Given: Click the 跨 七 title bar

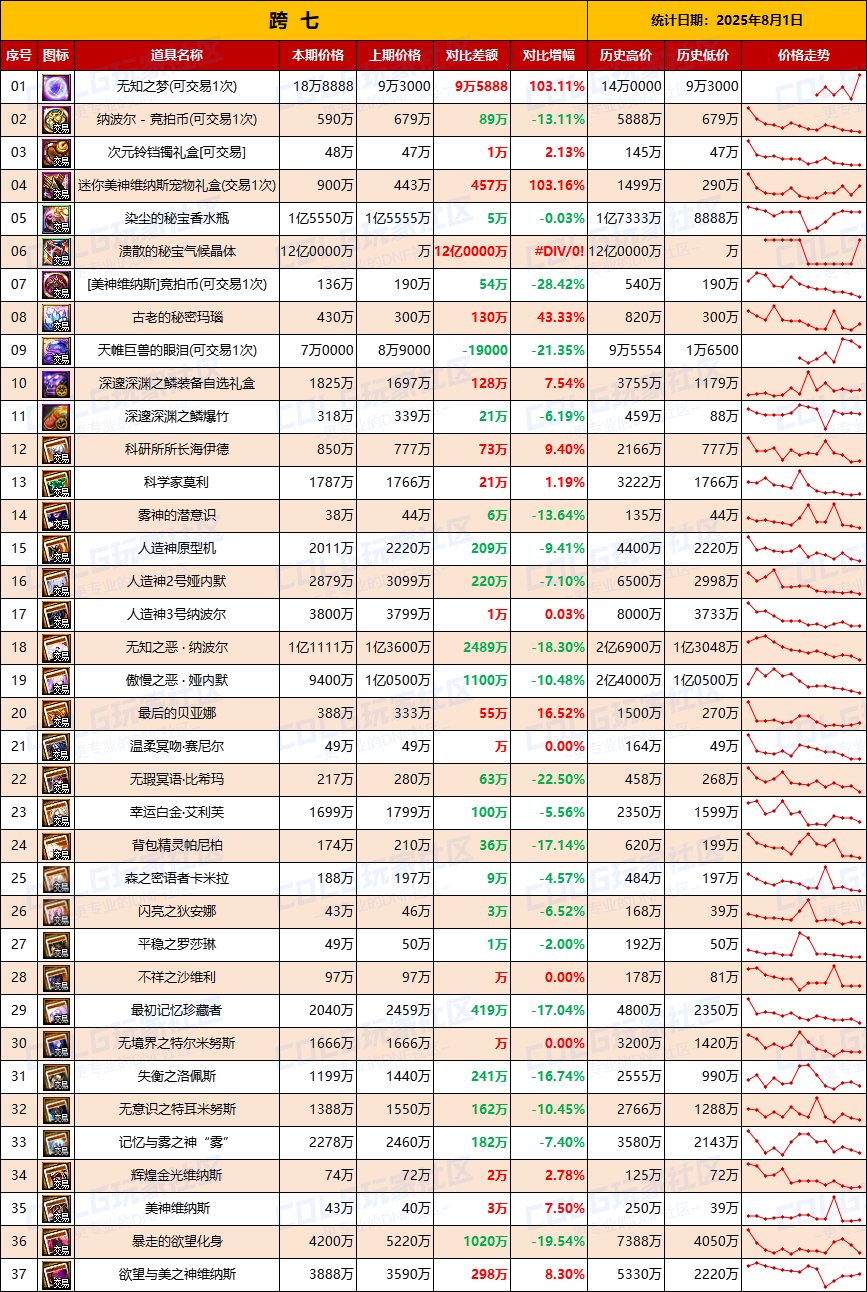Looking at the screenshot, I should [294, 20].
